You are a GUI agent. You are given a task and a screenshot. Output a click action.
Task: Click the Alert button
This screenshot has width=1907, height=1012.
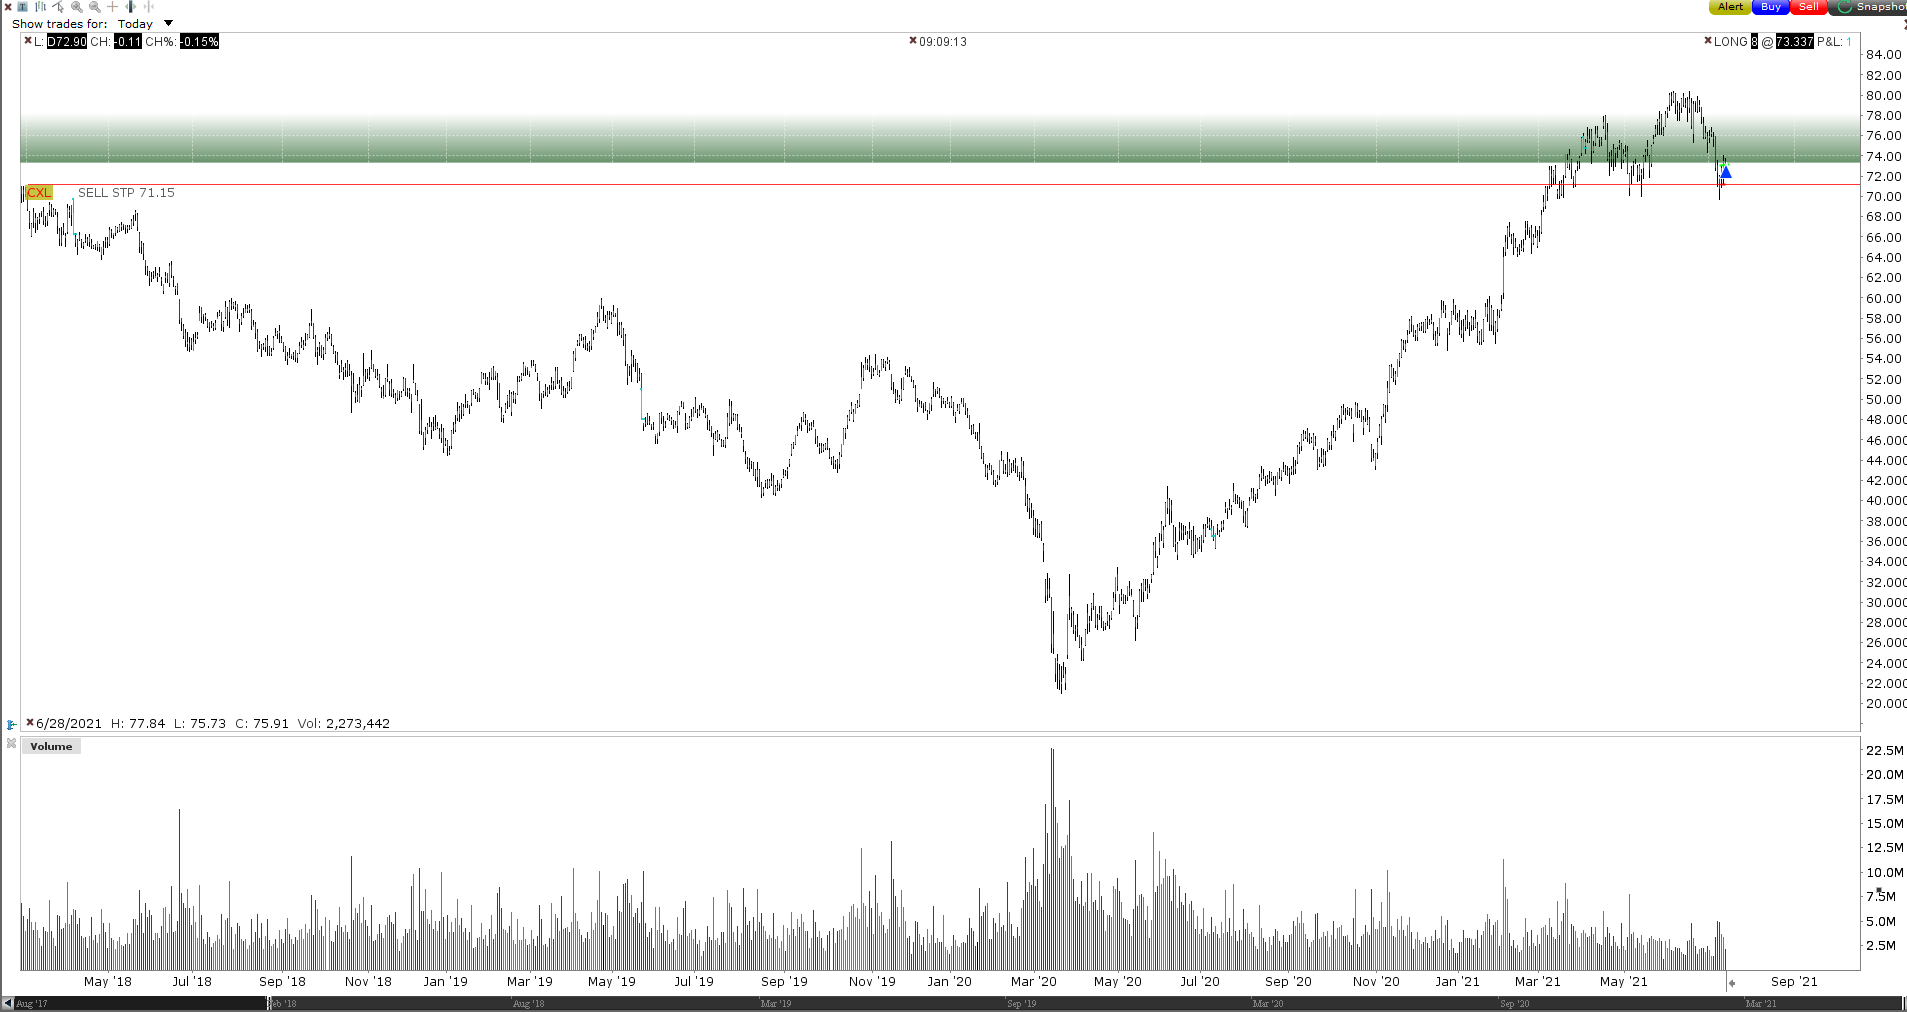(x=1730, y=7)
